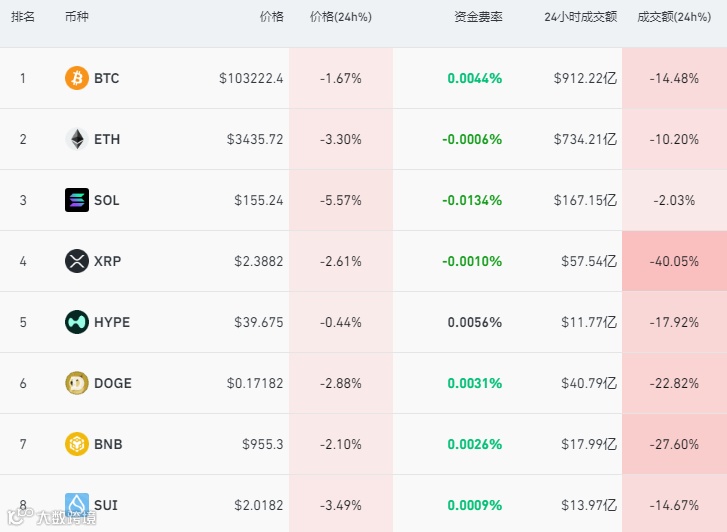727x532 pixels.
Task: Open the SUI symbol link
Action: pyautogui.click(x=106, y=505)
